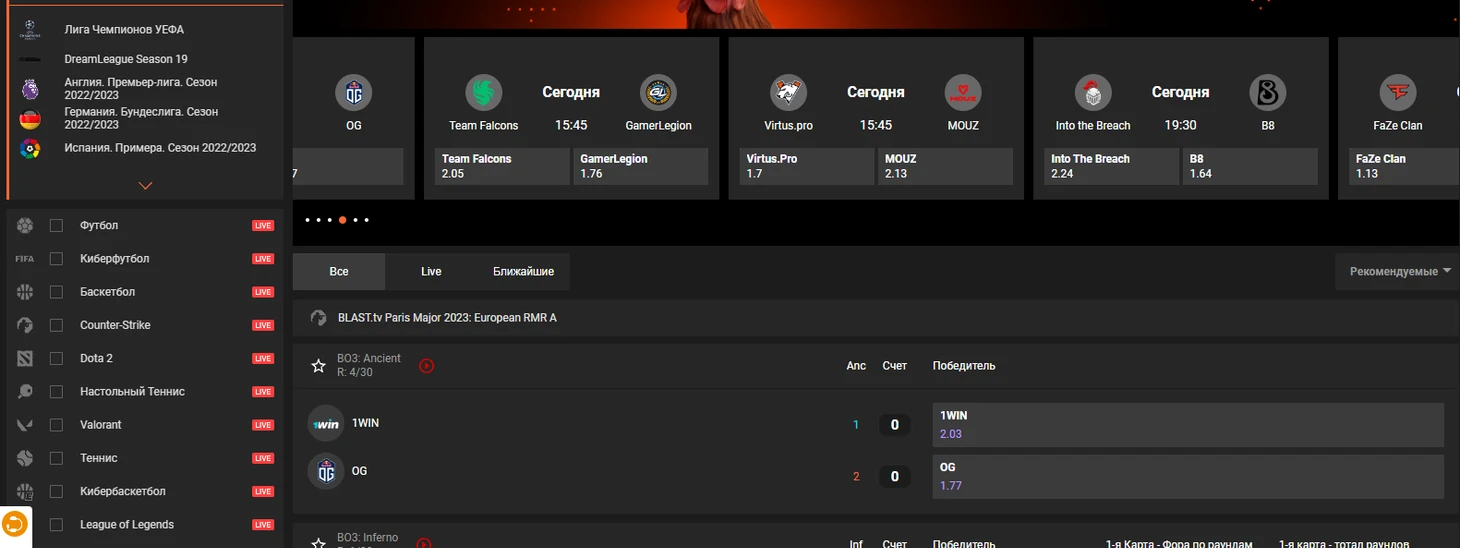Open Англия Премьер-лига 2022/2023
The width and height of the screenshot is (1460, 548).
pos(141,89)
